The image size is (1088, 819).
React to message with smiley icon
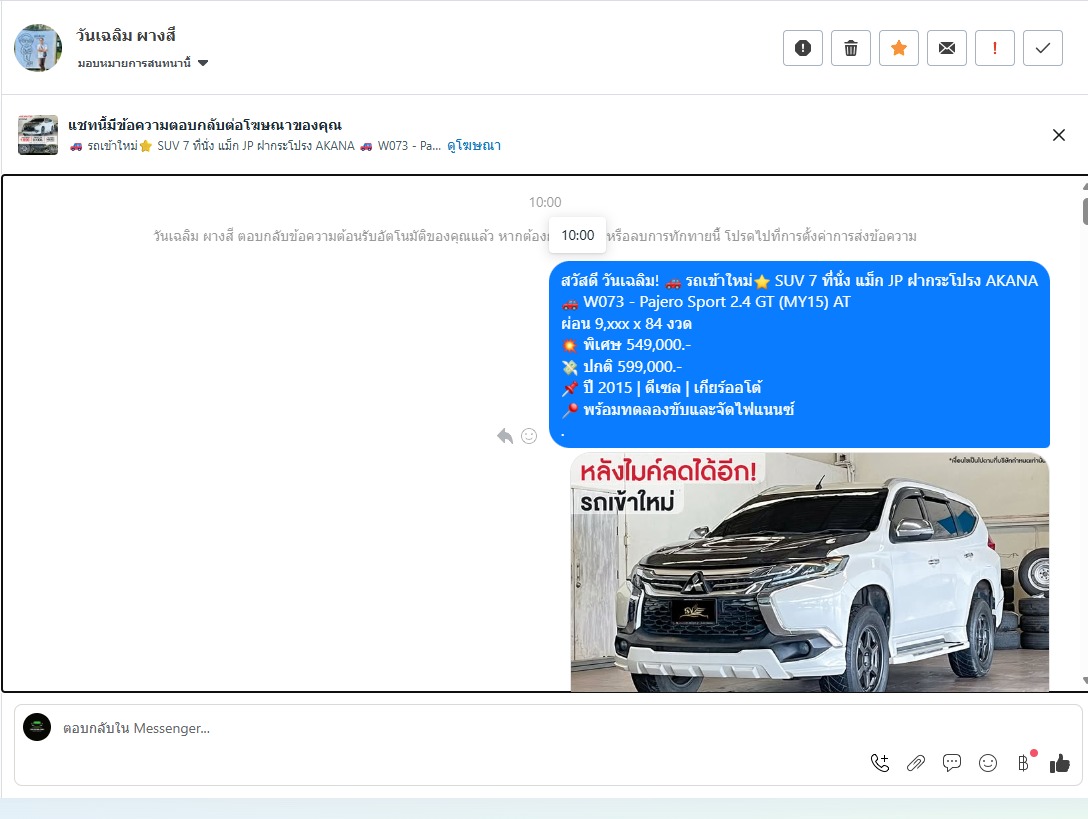[529, 436]
